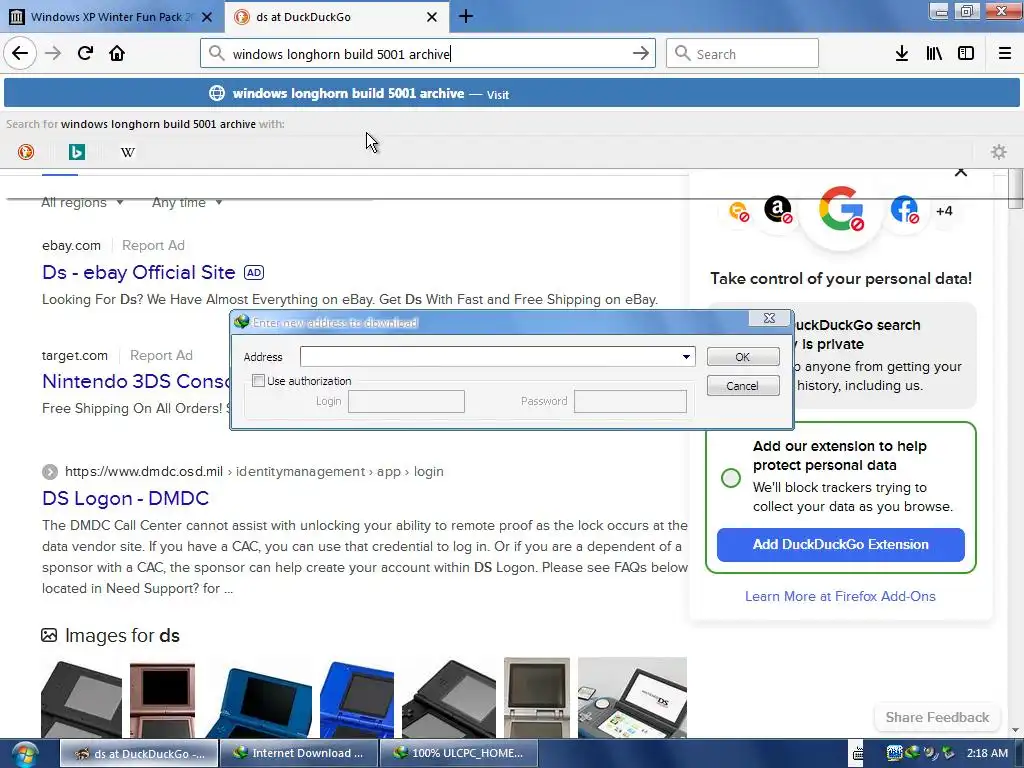This screenshot has width=1024, height=768.
Task: Expand the Address dropdown arrow
Action: [686, 357]
